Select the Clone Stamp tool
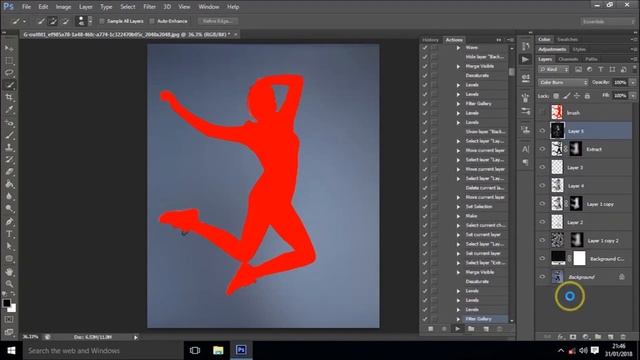The height and width of the screenshot is (360, 640). click(x=9, y=147)
